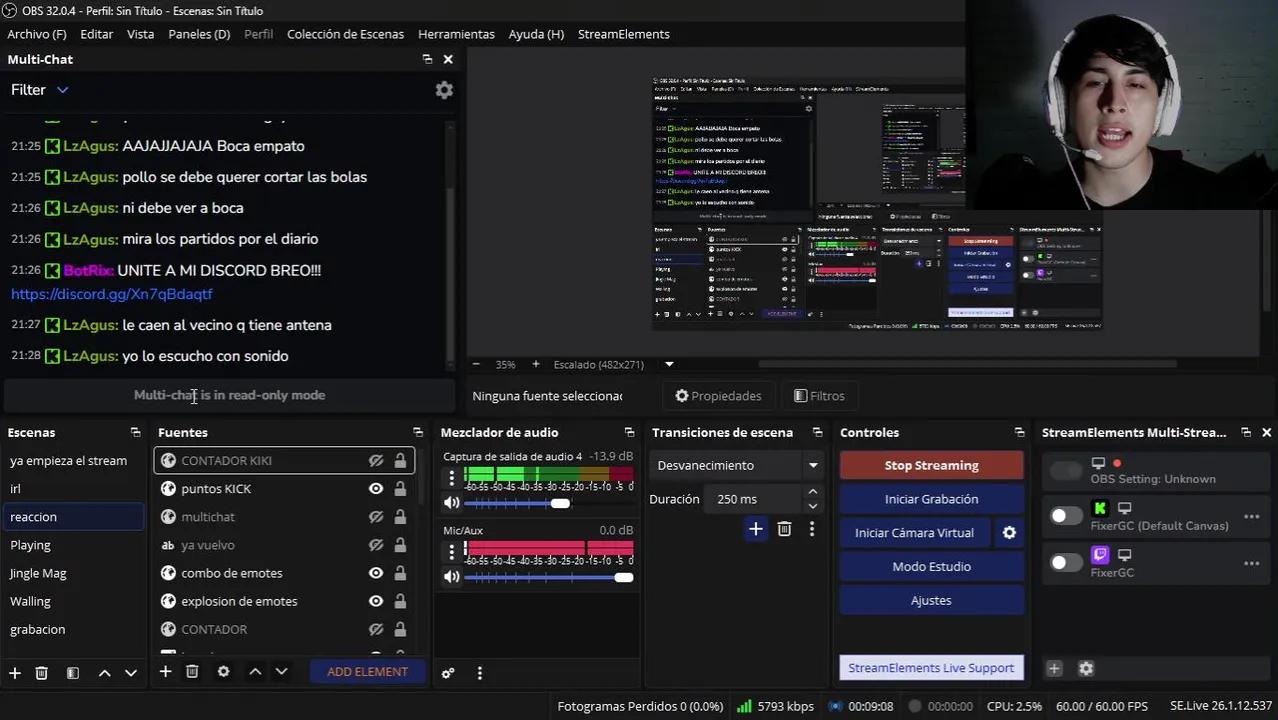Open options for Kick FixerGC Default Canvas
Image resolution: width=1278 pixels, height=720 pixels.
[x=1251, y=517]
